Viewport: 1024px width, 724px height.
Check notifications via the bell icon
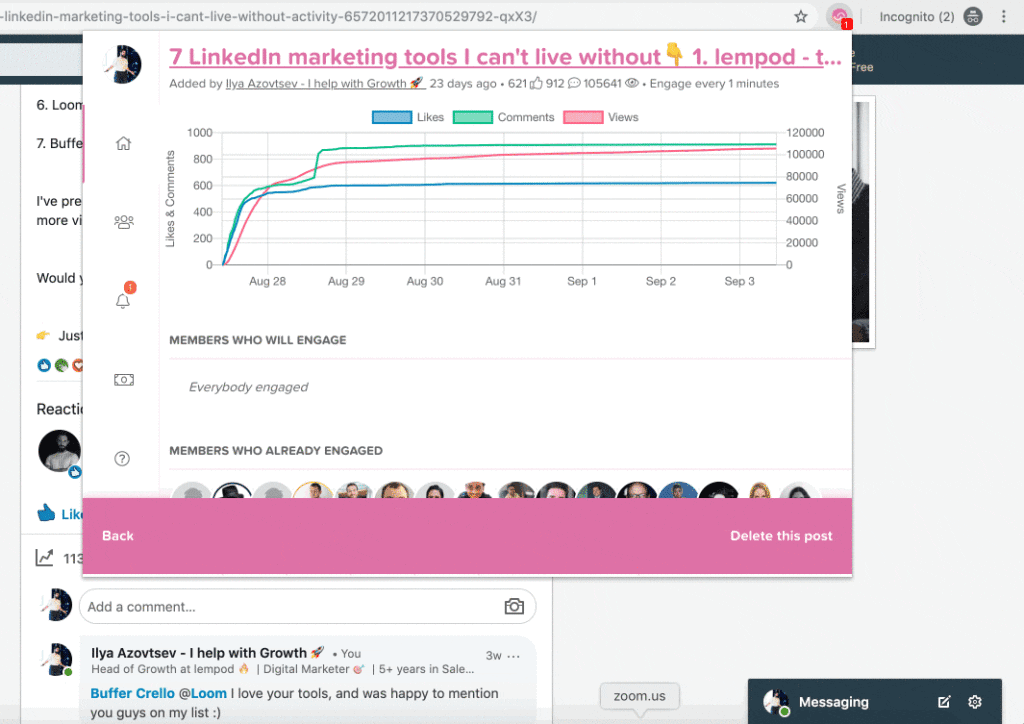pos(122,301)
